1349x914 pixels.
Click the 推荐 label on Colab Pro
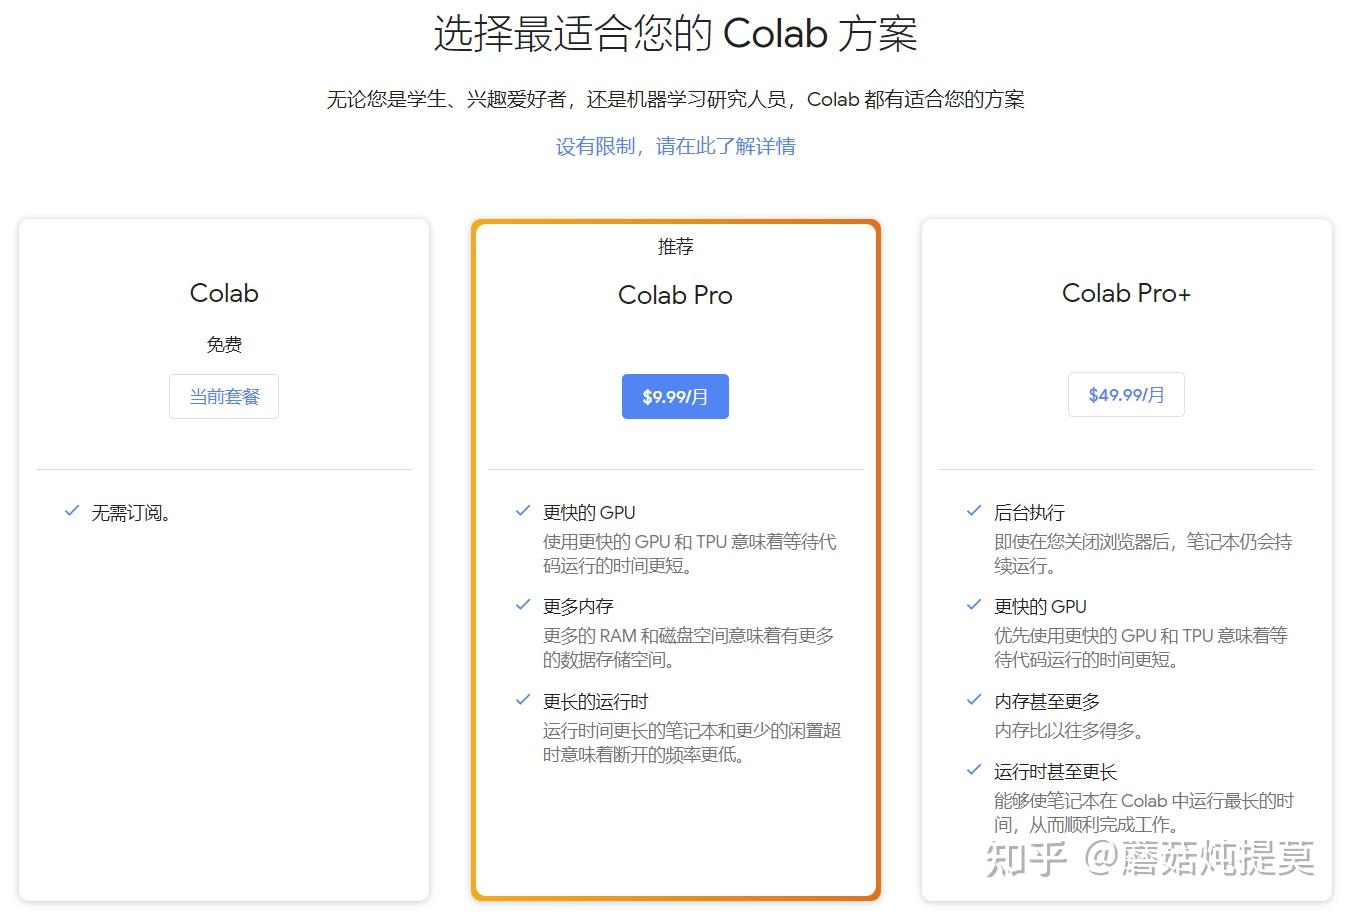pos(675,247)
